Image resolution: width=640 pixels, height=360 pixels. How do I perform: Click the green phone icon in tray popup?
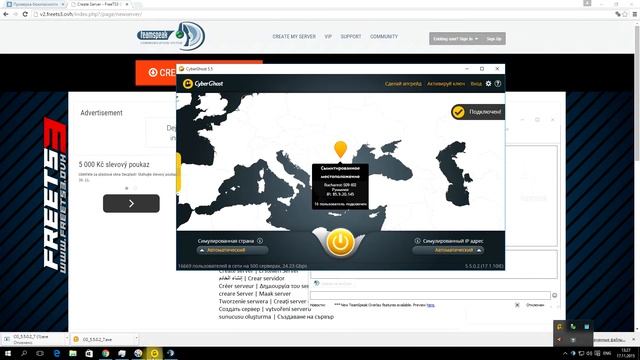point(573,327)
